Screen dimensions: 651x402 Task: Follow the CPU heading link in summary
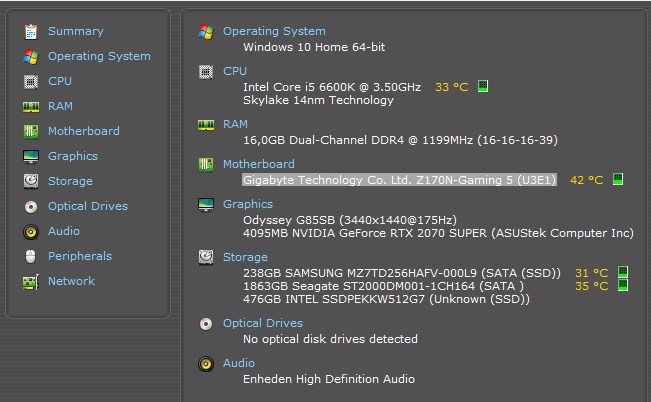coord(235,71)
